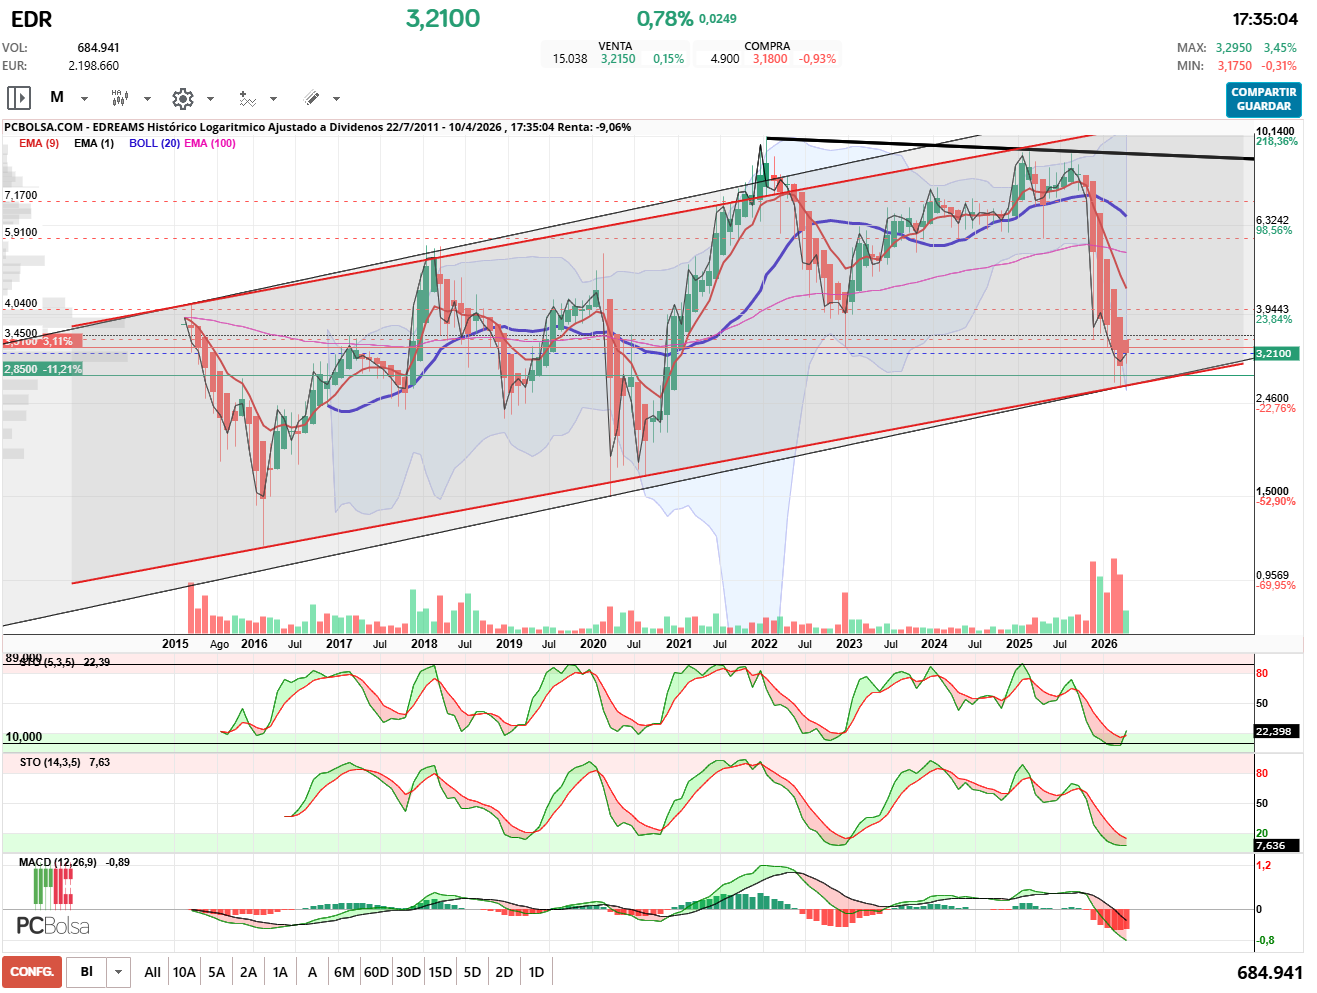
Task: Click the STO (5,3,5) indicator label
Action: 47,662
